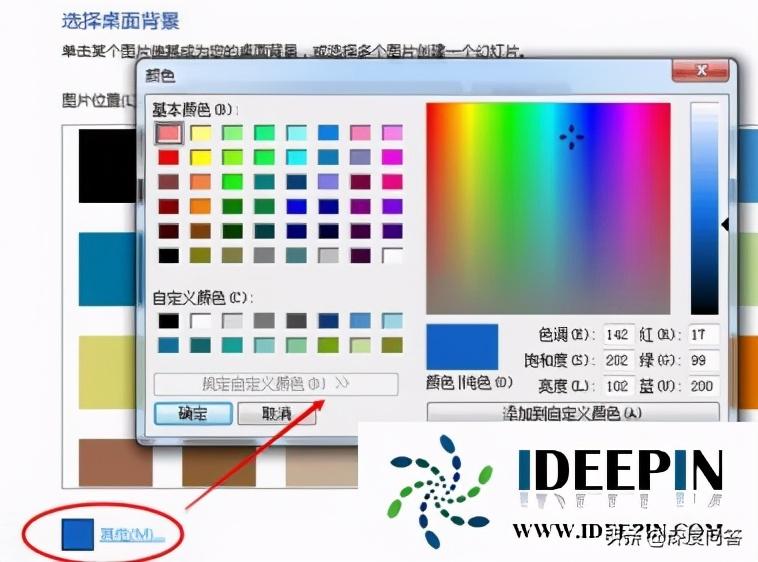Click the 取消 (Cancel) button
Image resolution: width=758 pixels, height=562 pixels.
point(275,414)
